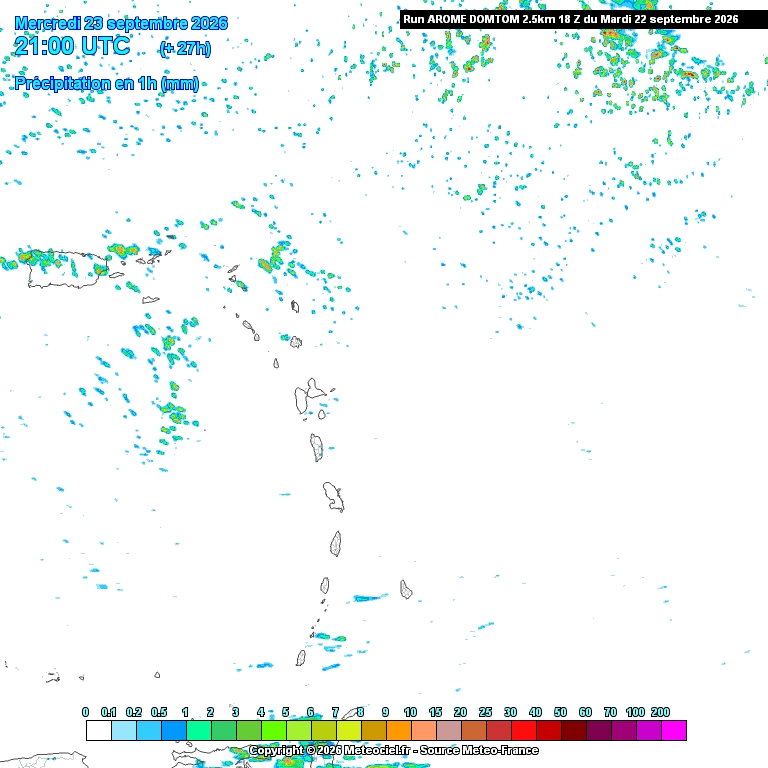The image size is (768, 768).
Task: Select the (+ 27h) forecast offset label
Action: coord(185,48)
